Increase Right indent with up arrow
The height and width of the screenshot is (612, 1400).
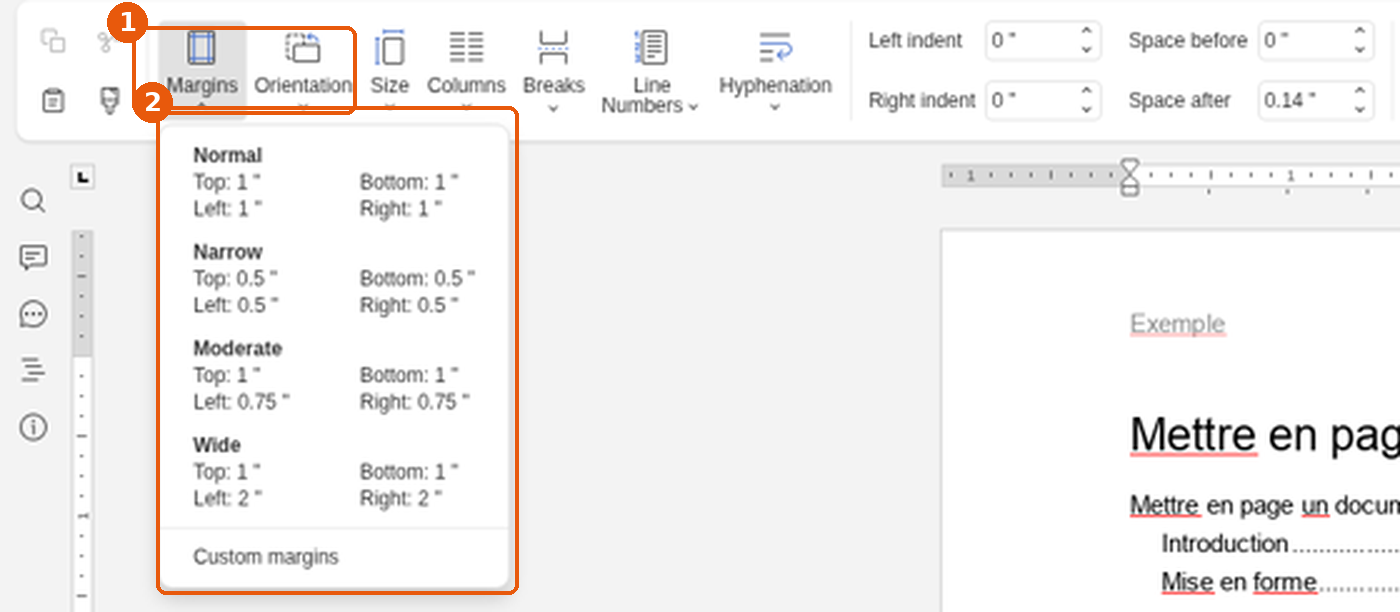(x=1087, y=92)
